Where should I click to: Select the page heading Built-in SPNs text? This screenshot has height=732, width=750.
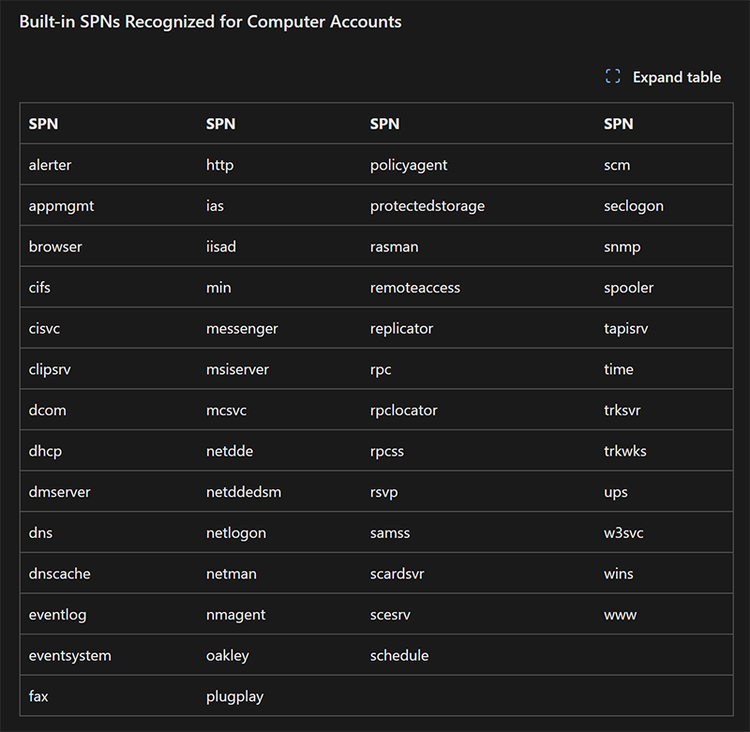click(x=210, y=22)
